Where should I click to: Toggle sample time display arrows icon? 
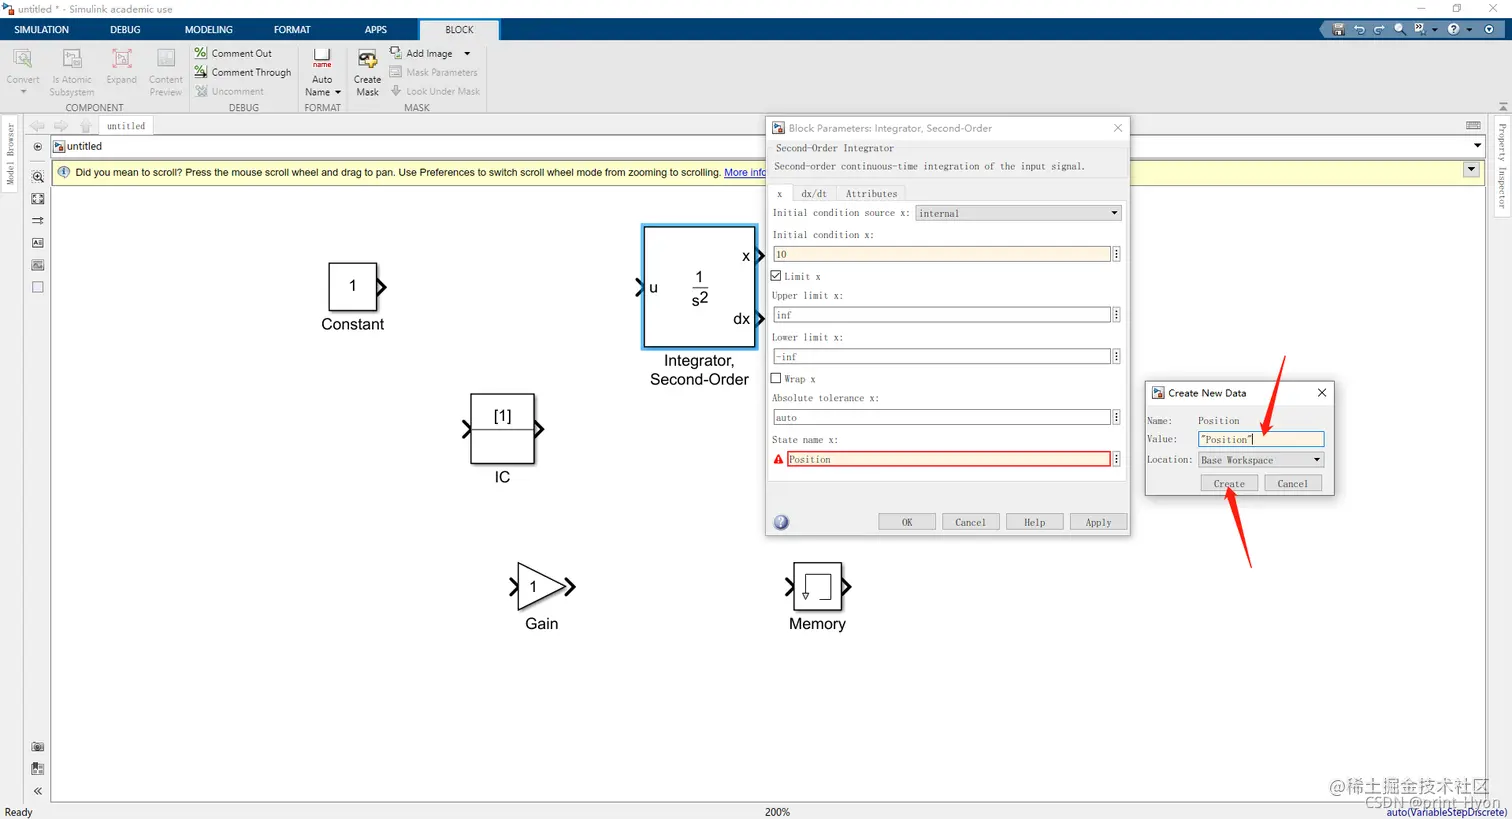38,221
